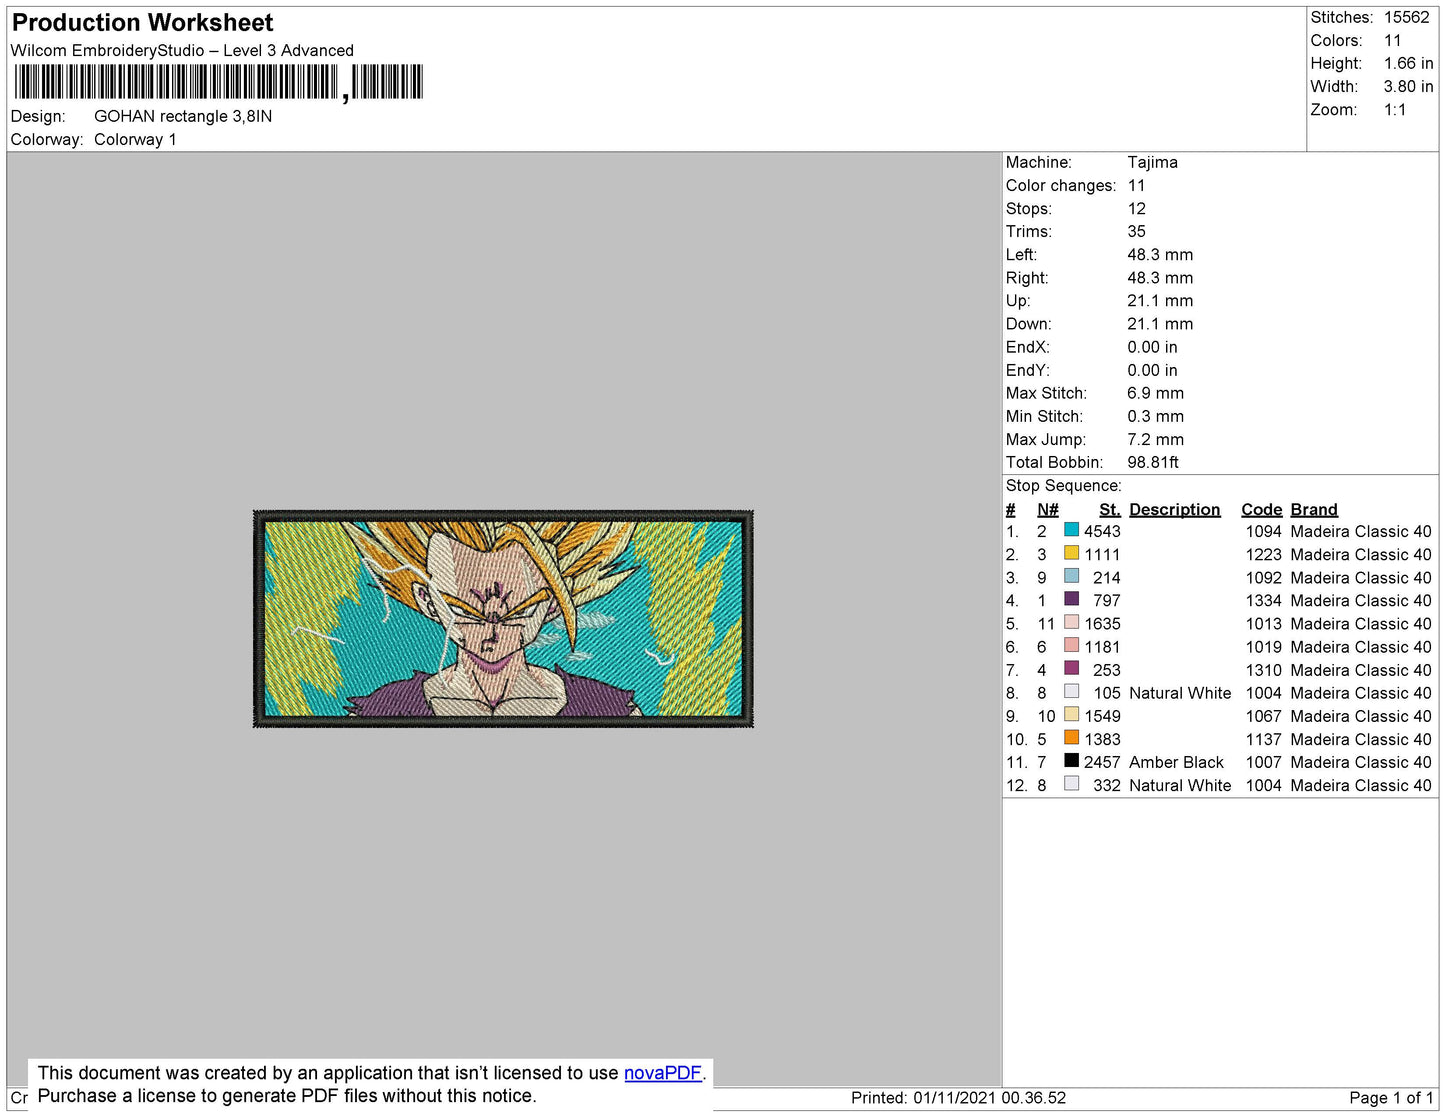
Task: Click the Brand column header
Action: click(1313, 510)
